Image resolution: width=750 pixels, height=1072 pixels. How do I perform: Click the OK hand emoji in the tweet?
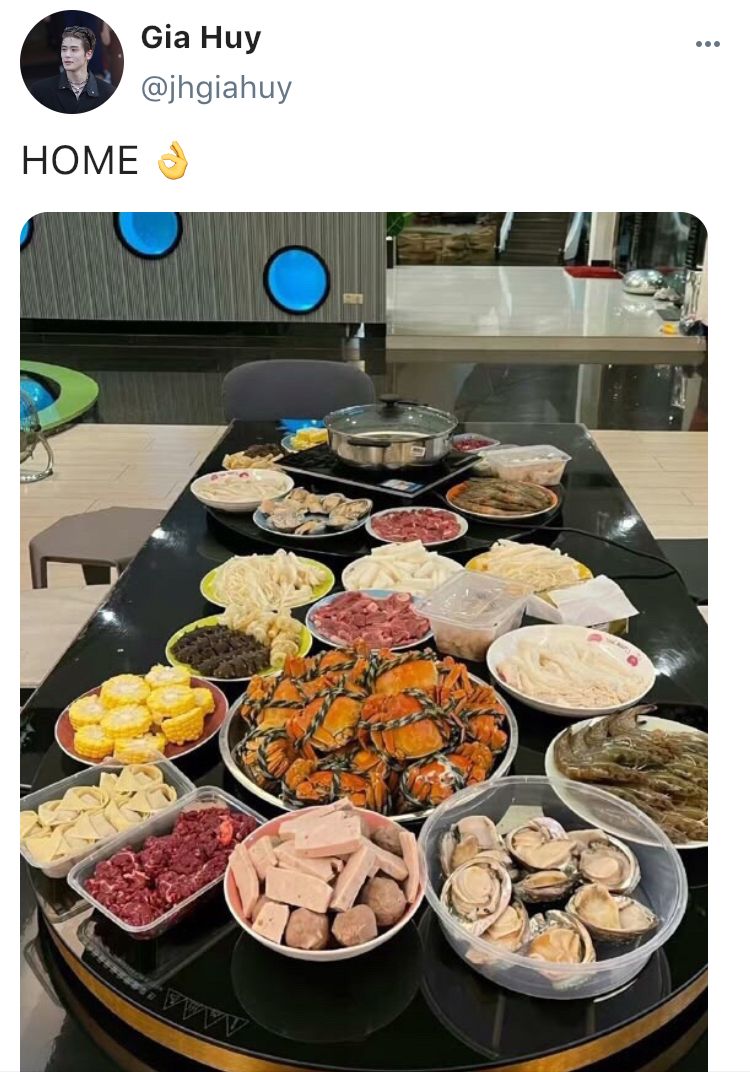(x=172, y=161)
